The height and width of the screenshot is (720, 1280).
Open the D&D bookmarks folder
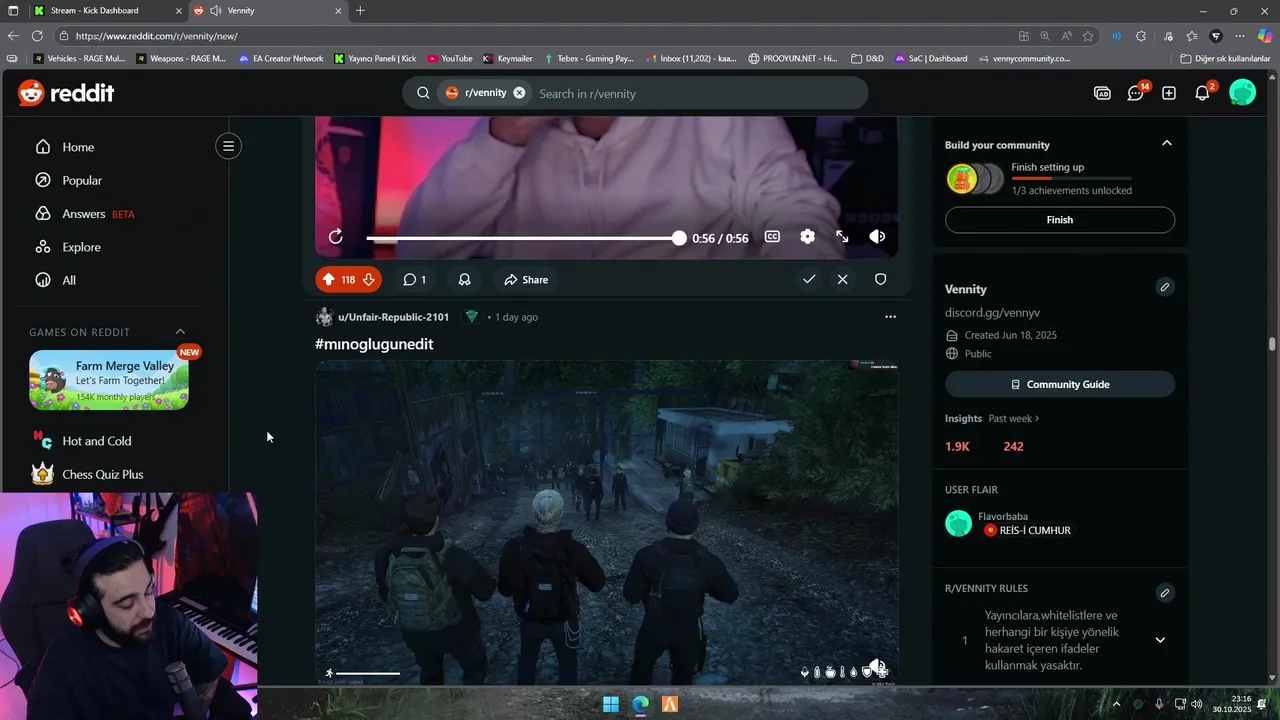(867, 59)
